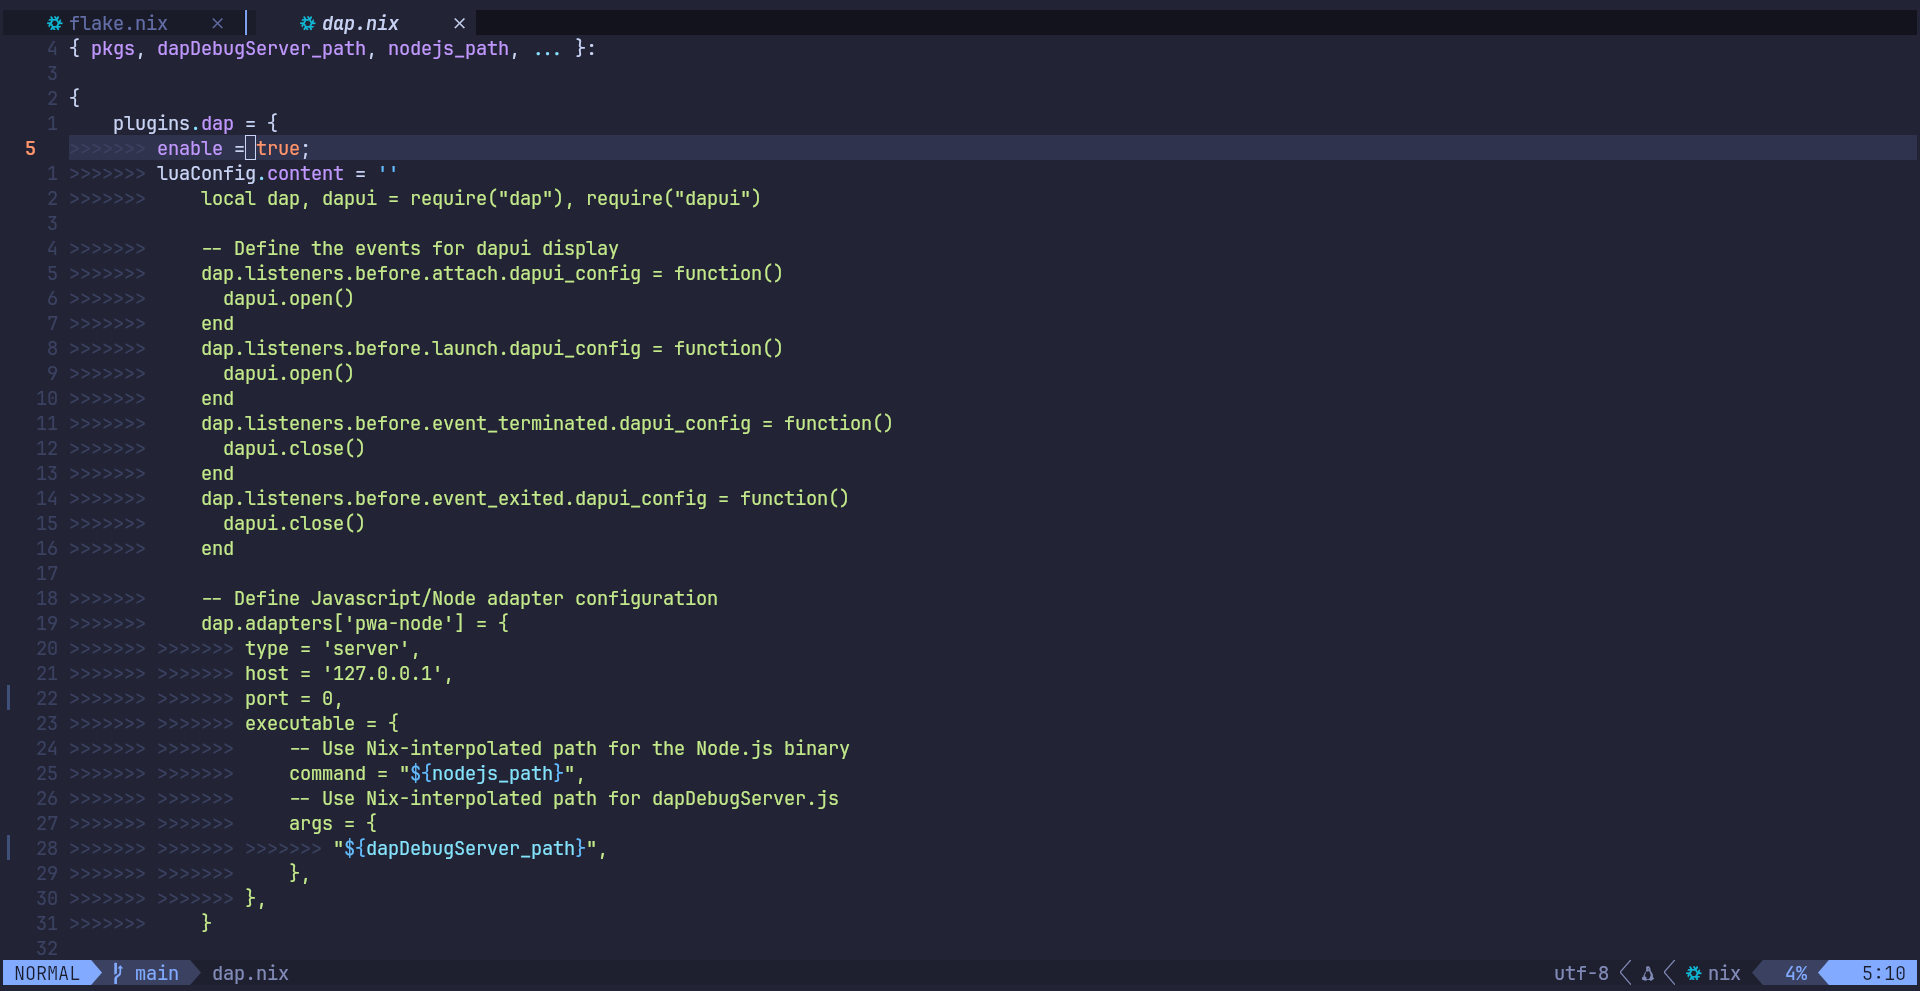Click the Linux file-format icon in statusline

point(1648,973)
